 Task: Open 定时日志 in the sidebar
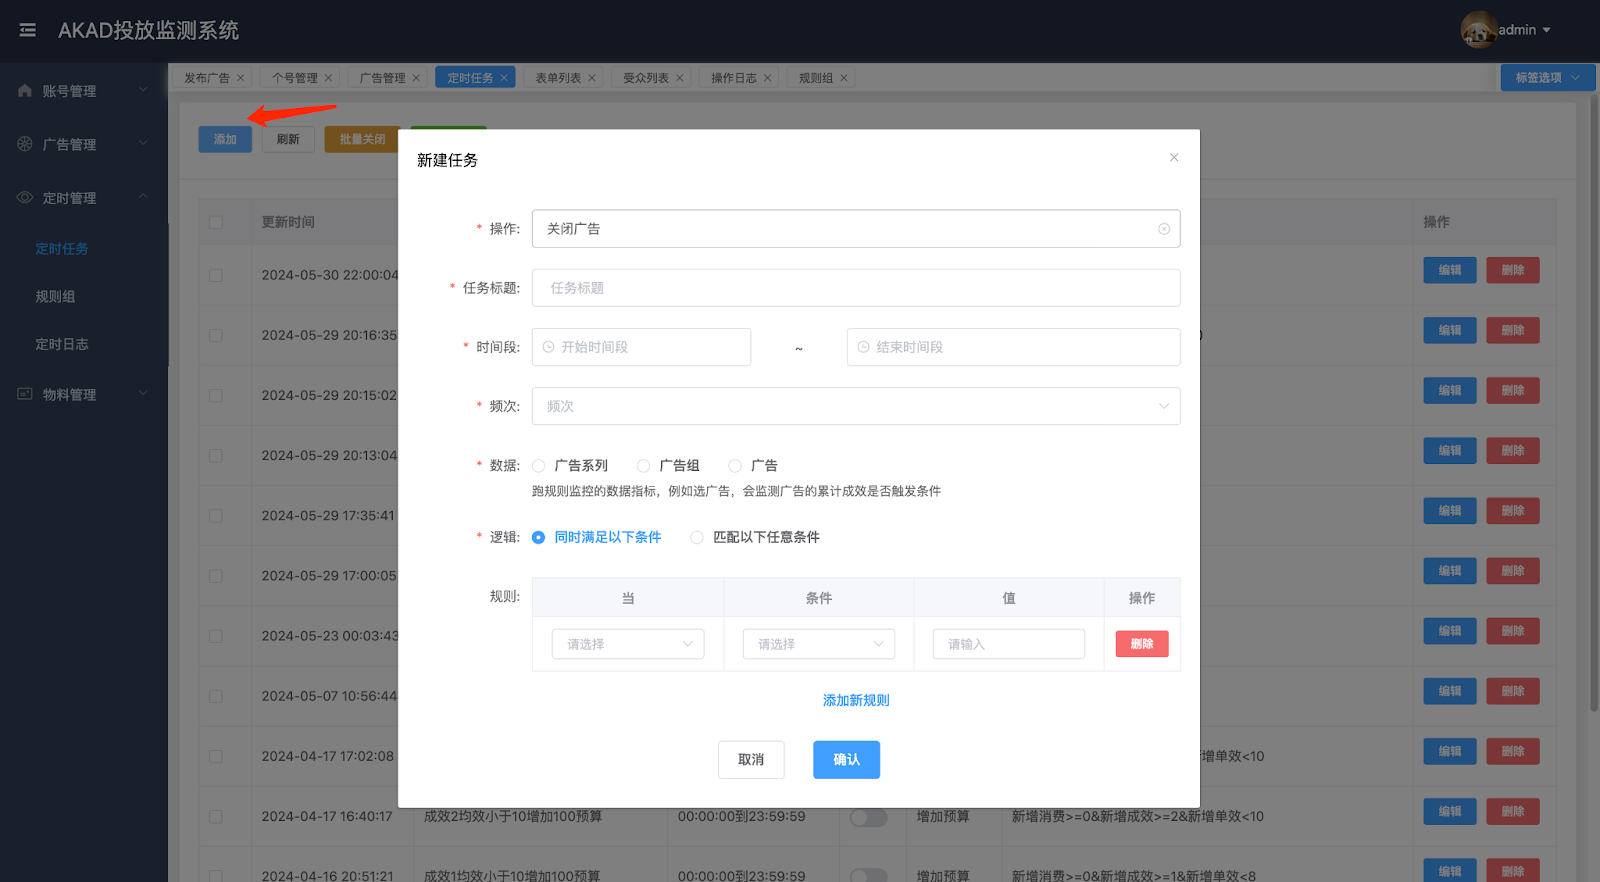62,344
